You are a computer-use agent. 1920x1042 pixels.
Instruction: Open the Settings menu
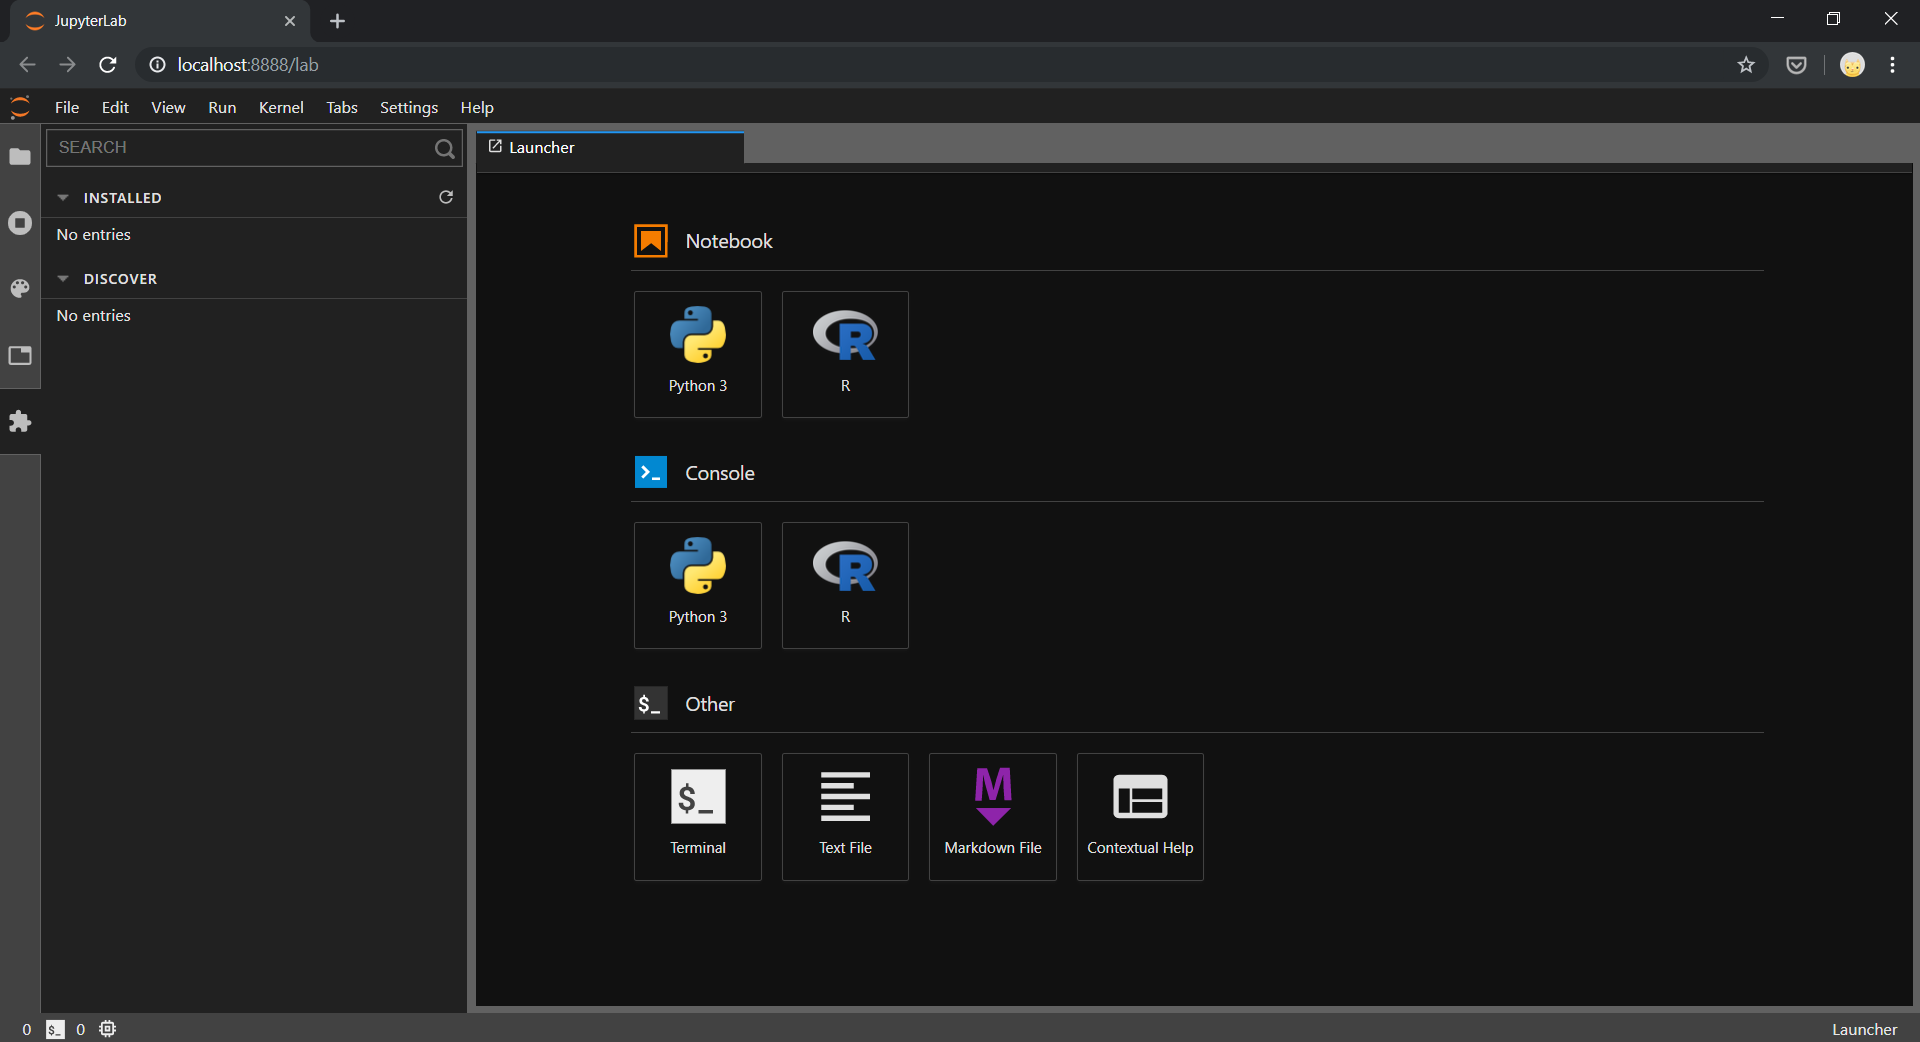point(409,107)
